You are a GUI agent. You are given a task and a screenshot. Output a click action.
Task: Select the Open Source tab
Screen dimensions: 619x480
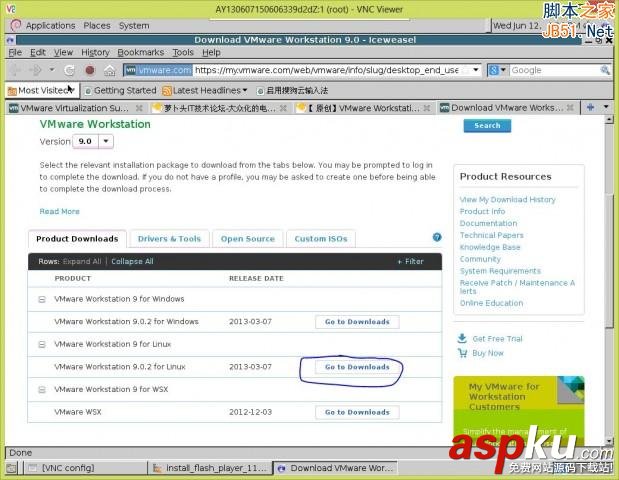(x=248, y=239)
